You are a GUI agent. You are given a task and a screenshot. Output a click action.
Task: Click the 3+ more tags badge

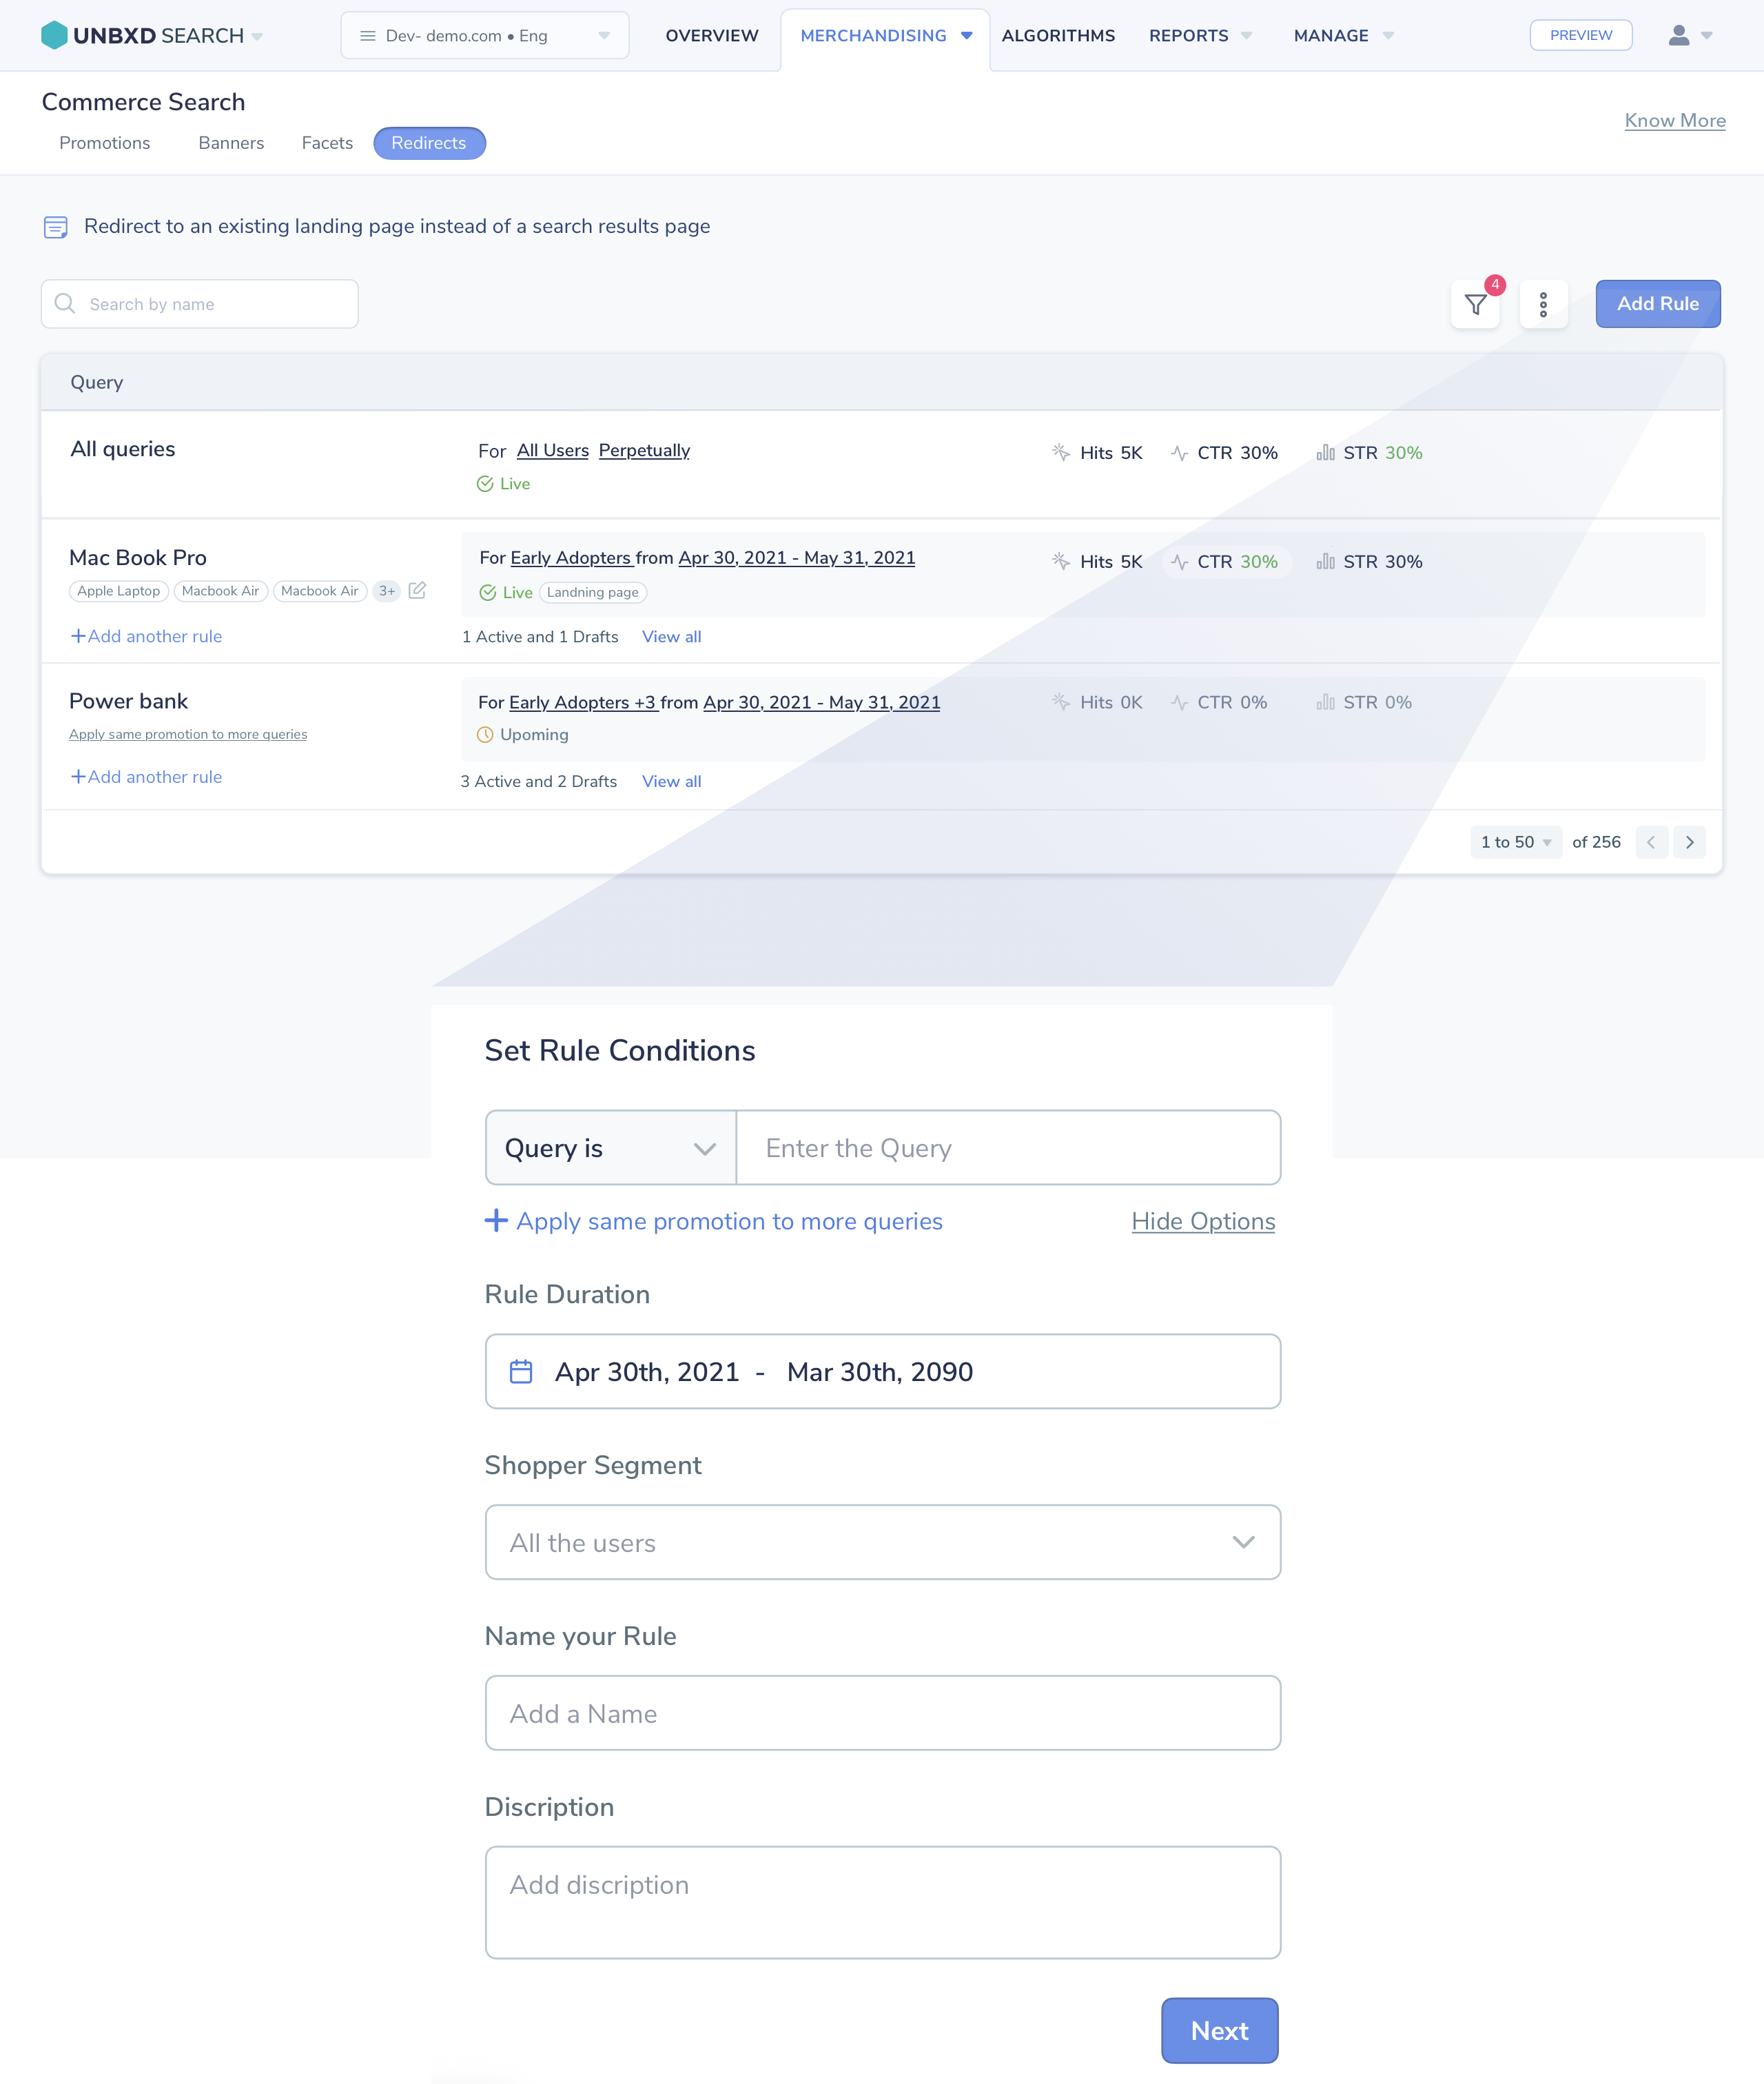(386, 591)
